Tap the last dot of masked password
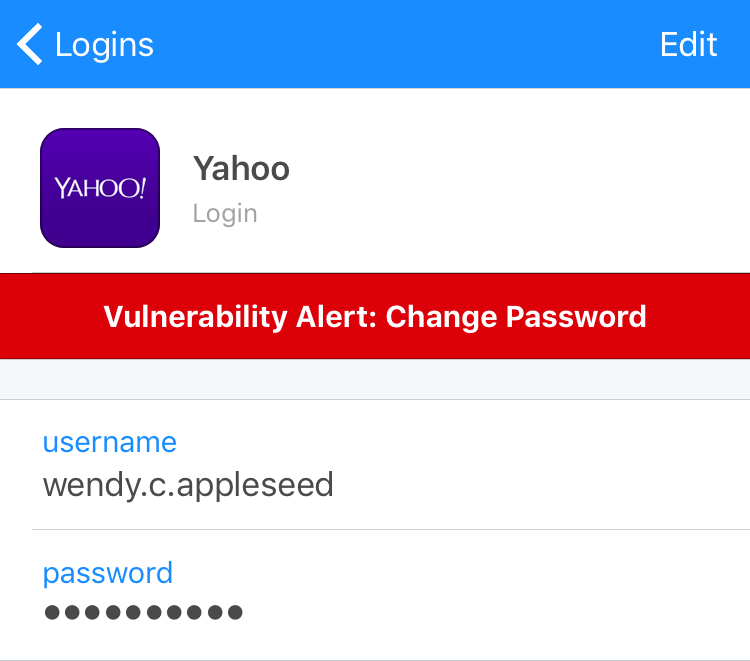Image resolution: width=750 pixels, height=661 pixels. 235,612
